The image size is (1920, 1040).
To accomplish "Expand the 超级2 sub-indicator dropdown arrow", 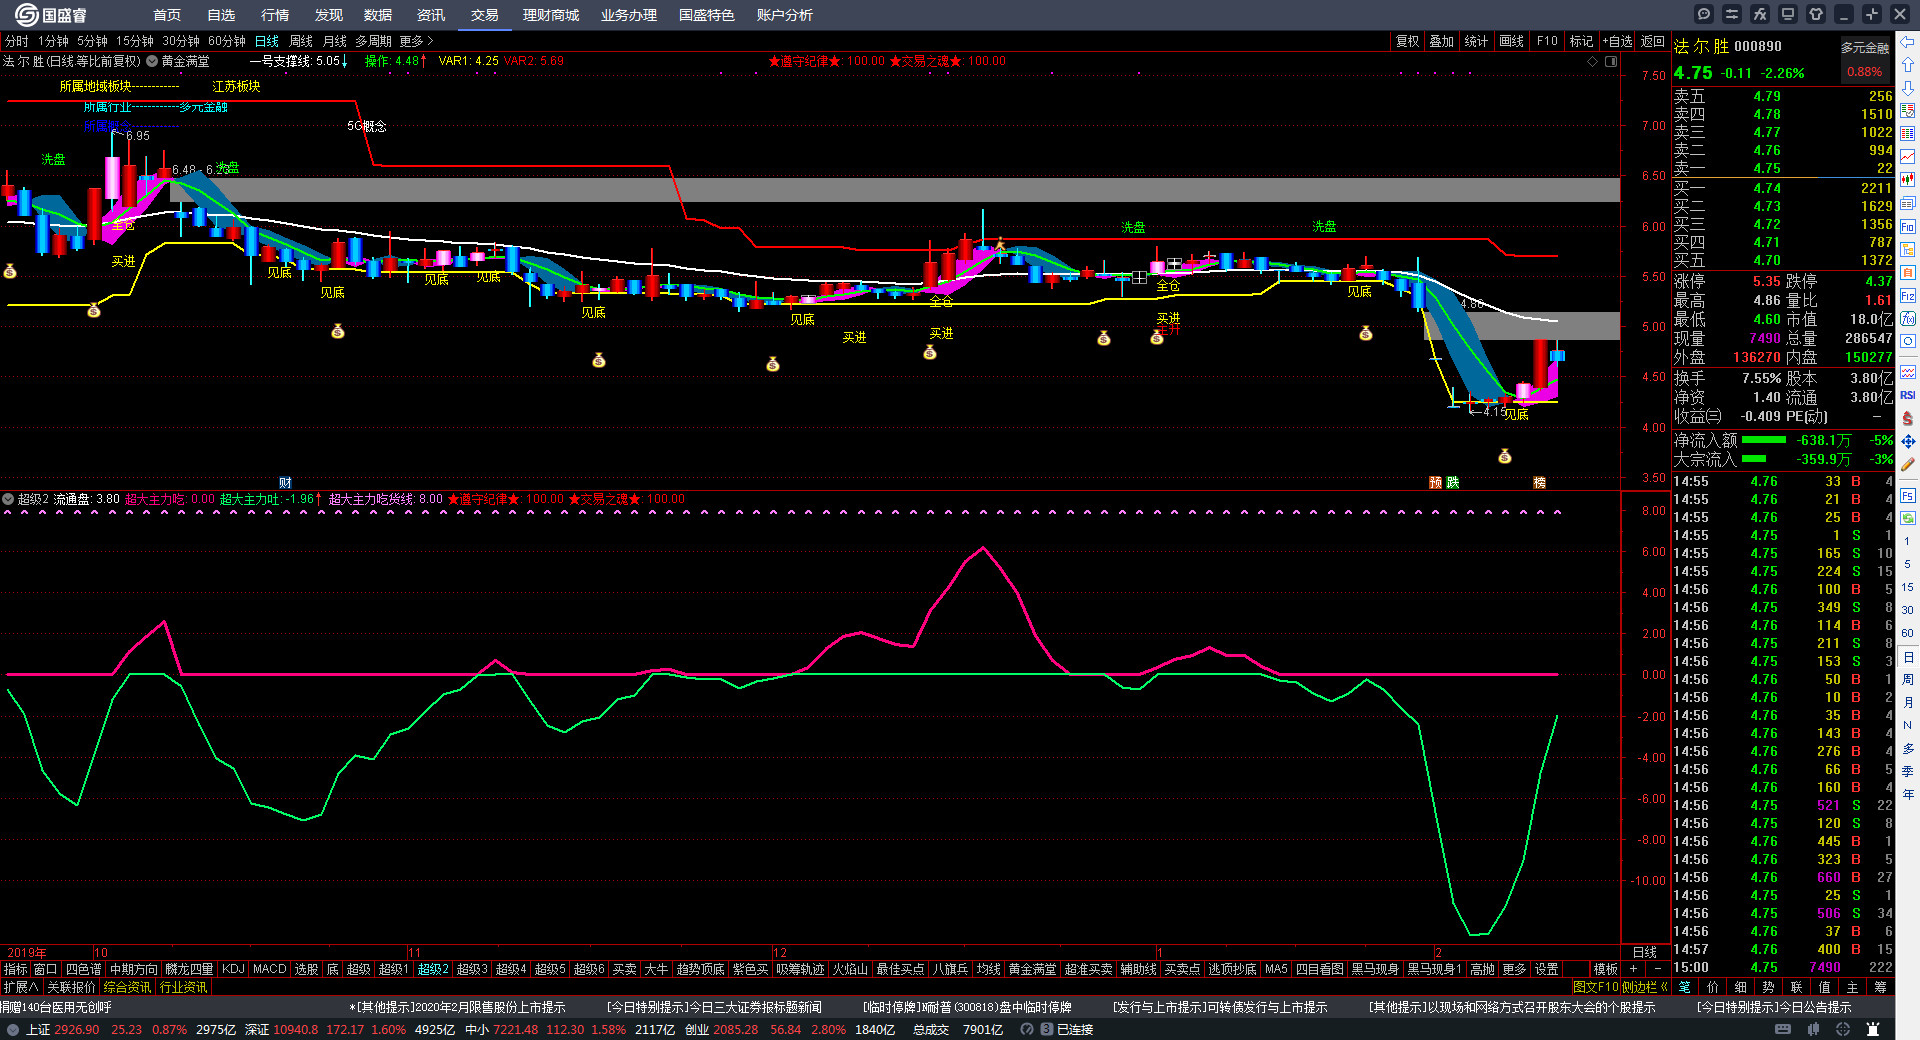I will (8, 499).
